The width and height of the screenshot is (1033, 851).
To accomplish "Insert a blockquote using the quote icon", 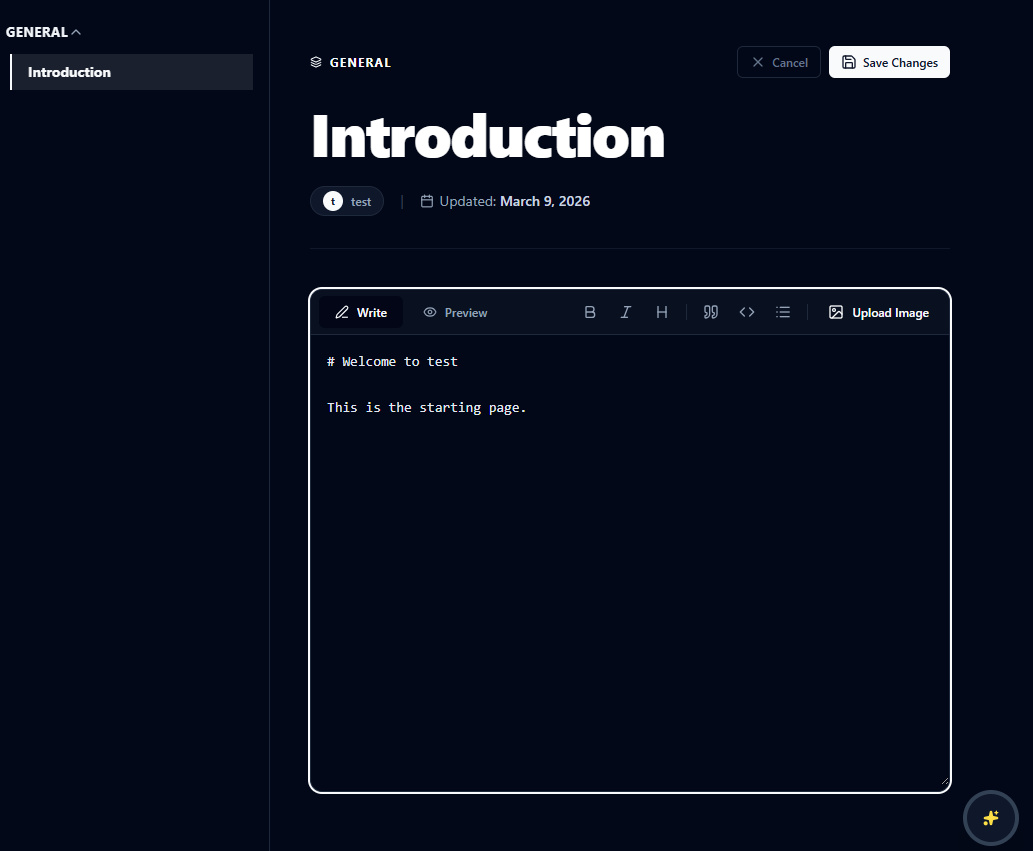I will [x=711, y=312].
